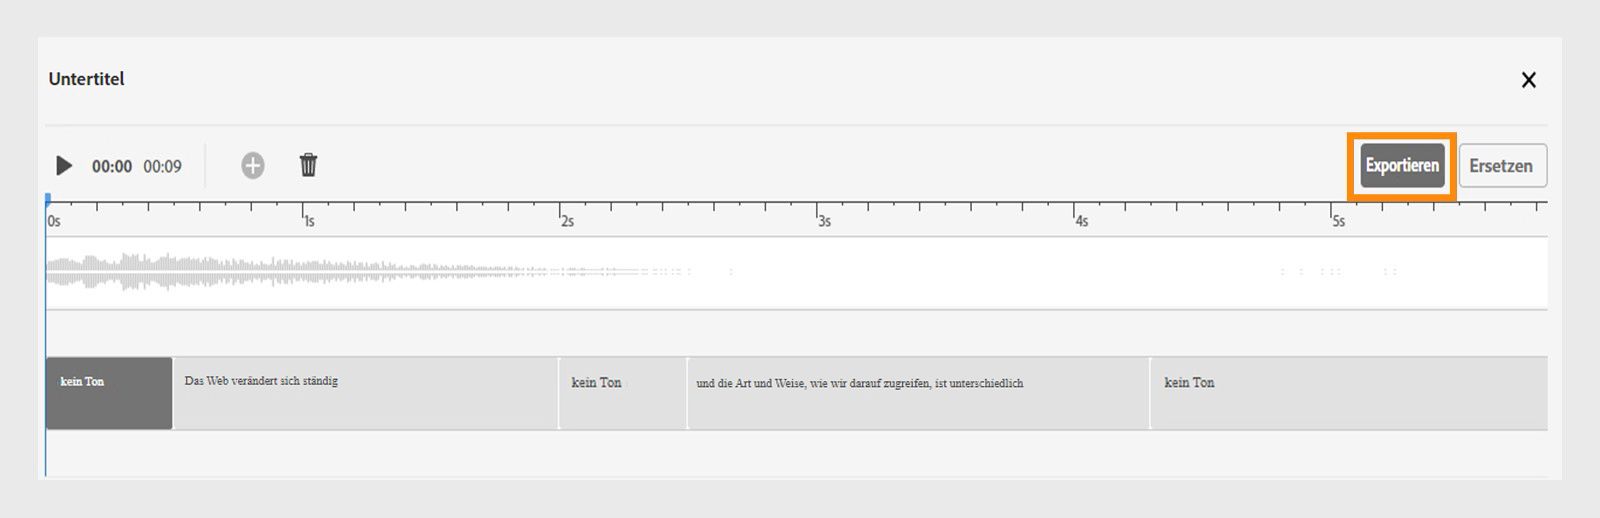Jump to the 1s timeline mark
Viewport: 1600px width, 518px height.
click(x=304, y=213)
